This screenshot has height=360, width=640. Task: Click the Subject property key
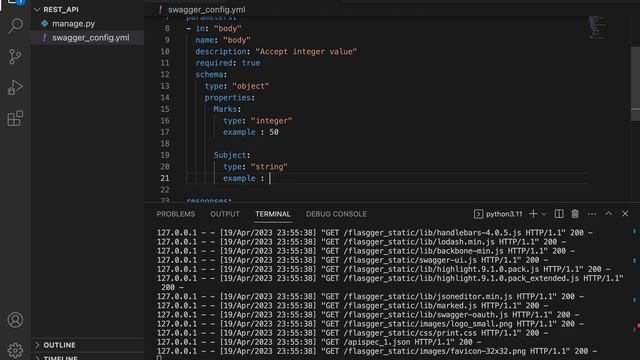click(230, 155)
